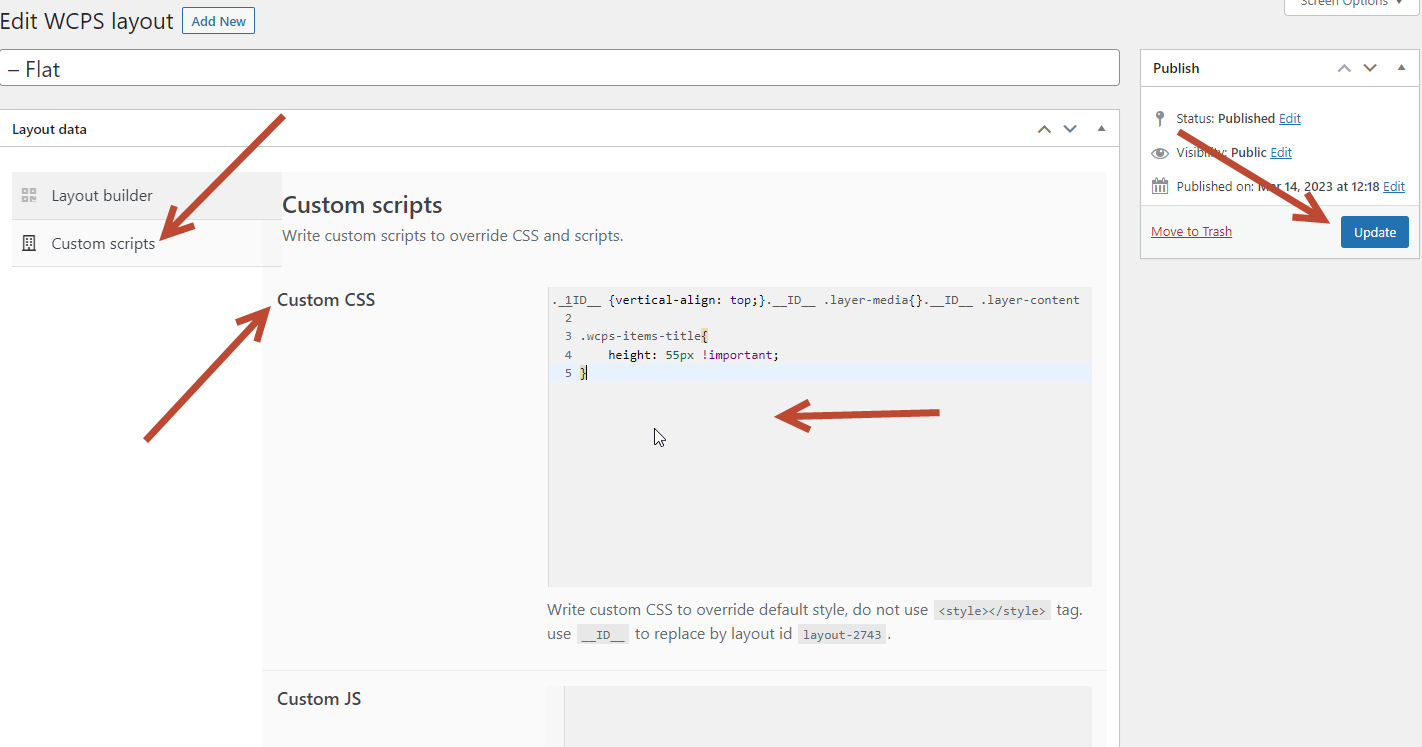Click the Custom scripts building icon
The height and width of the screenshot is (747, 1422).
[29, 243]
